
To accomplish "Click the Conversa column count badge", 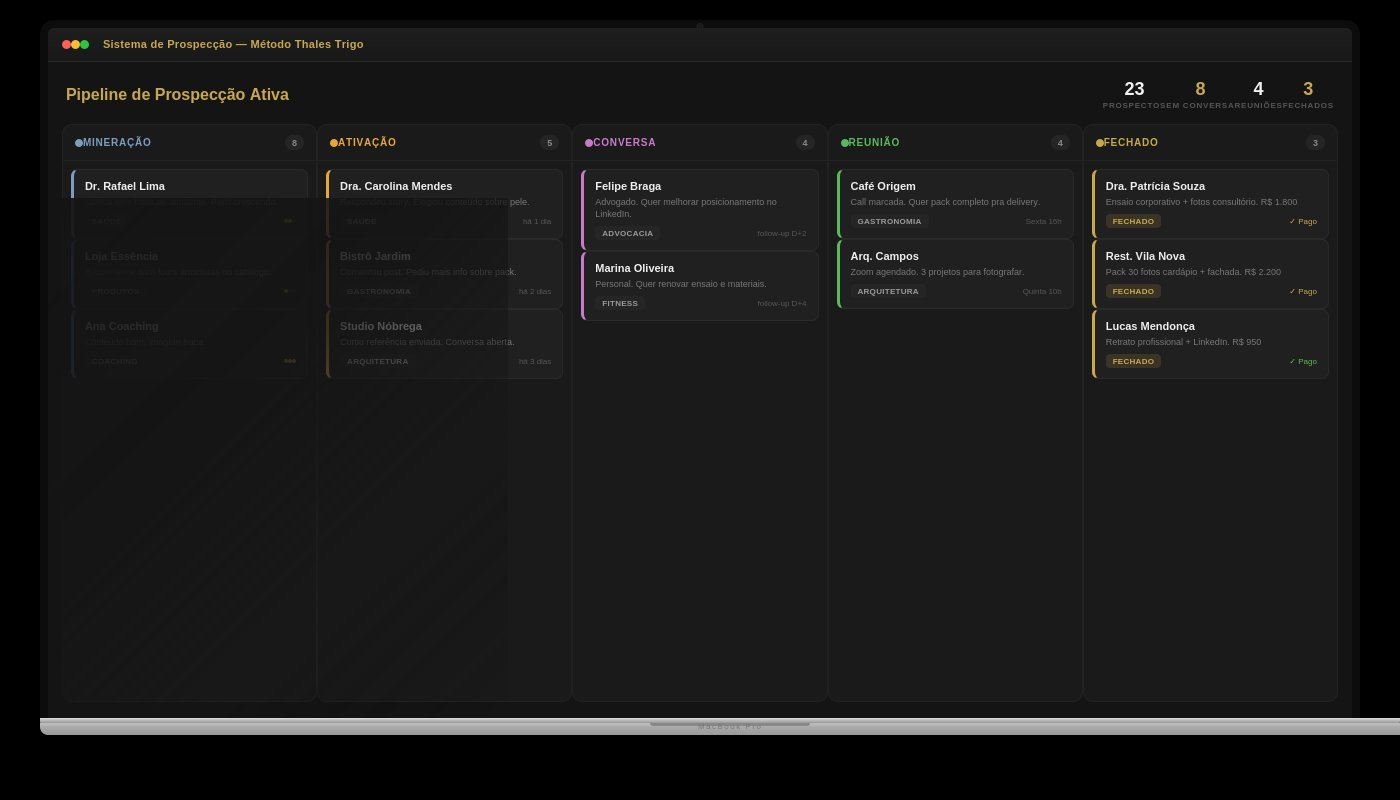I will tap(805, 143).
